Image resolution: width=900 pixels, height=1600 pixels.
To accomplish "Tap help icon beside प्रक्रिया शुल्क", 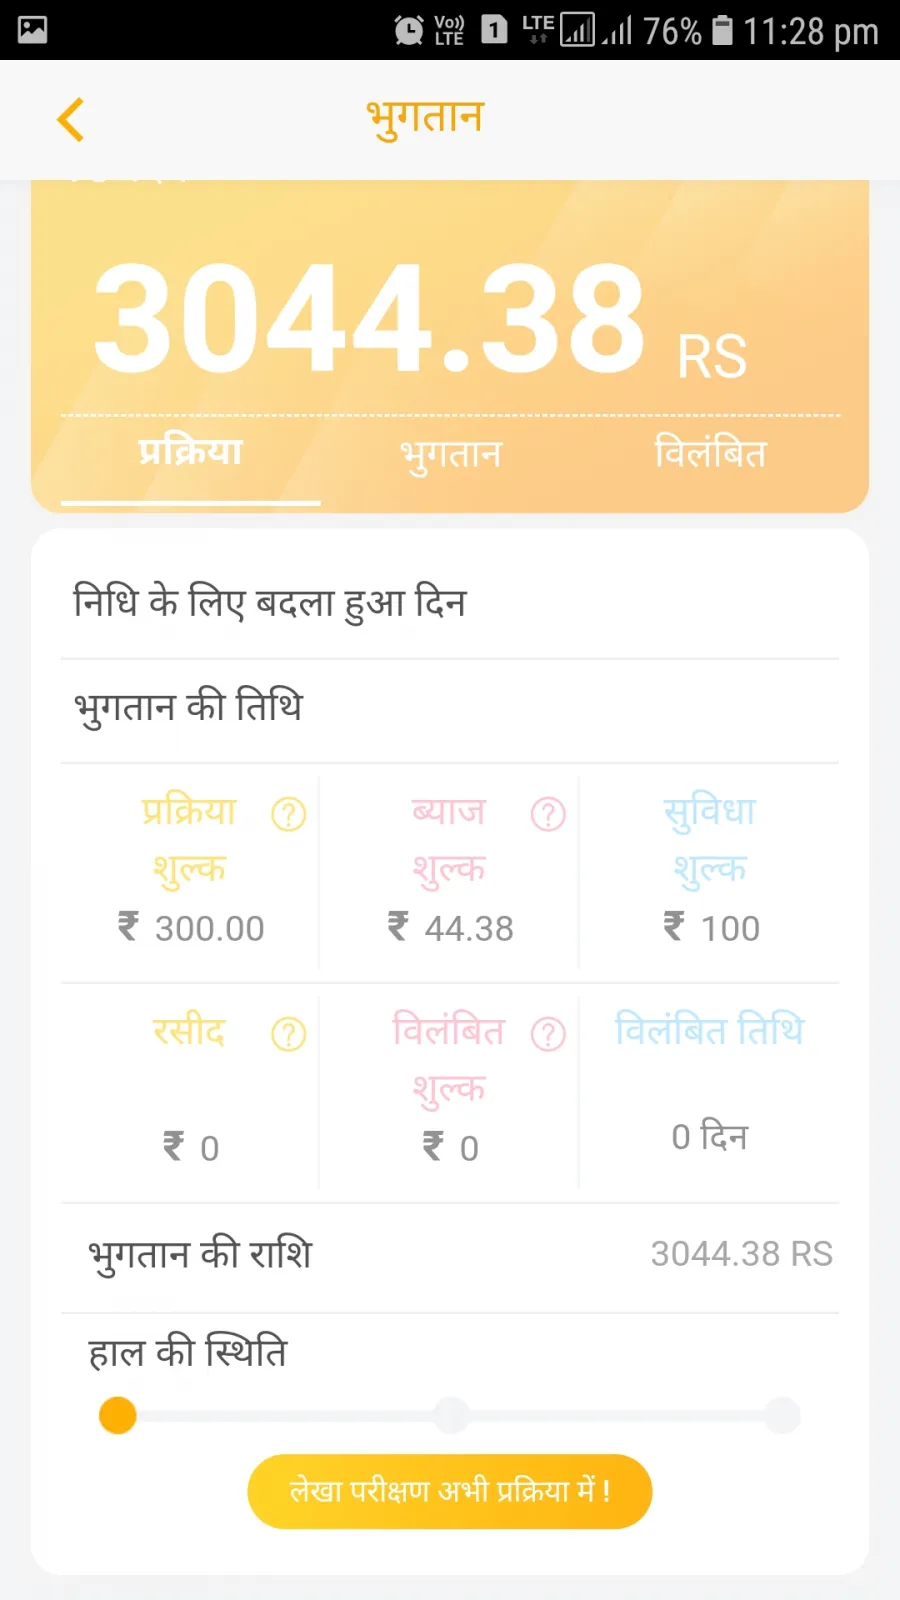I will 289,814.
